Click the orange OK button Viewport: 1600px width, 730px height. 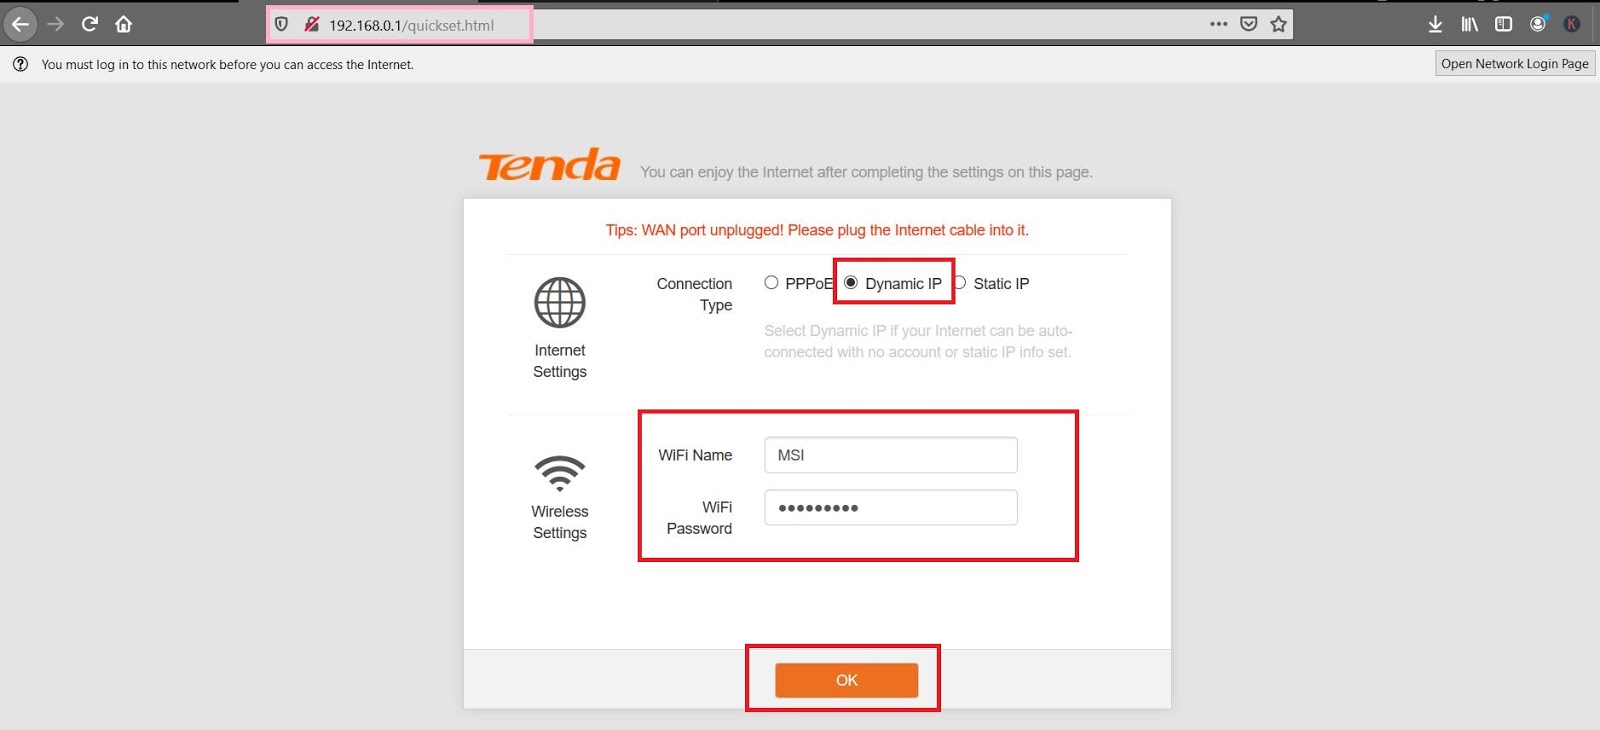[847, 680]
